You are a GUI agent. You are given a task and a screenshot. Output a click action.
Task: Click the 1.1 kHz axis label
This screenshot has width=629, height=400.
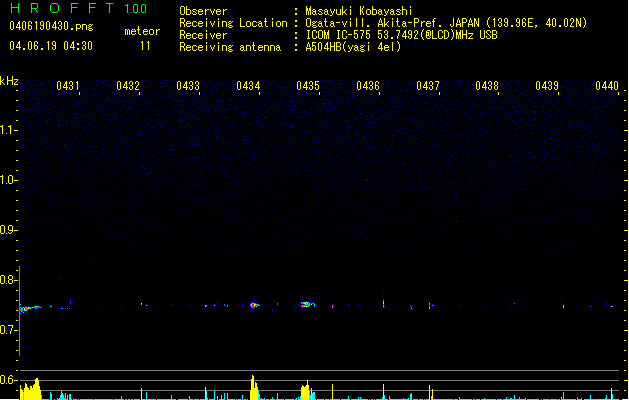8,130
